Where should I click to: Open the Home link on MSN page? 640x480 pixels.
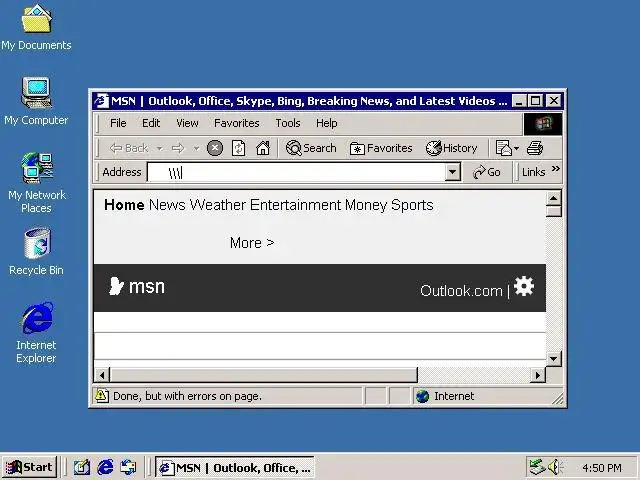[x=124, y=205]
